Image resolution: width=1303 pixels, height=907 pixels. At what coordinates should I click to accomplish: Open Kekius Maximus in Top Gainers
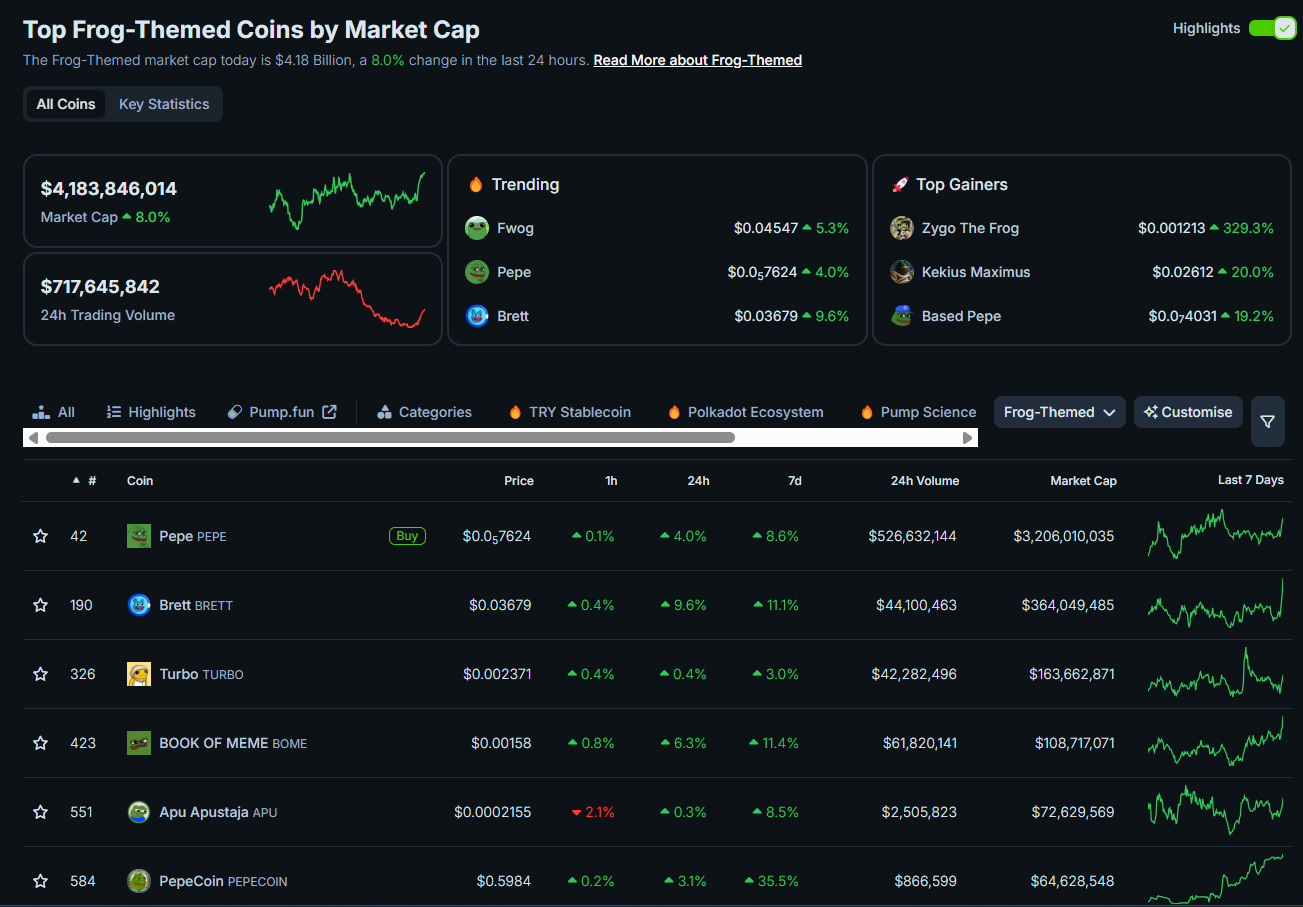pos(976,272)
